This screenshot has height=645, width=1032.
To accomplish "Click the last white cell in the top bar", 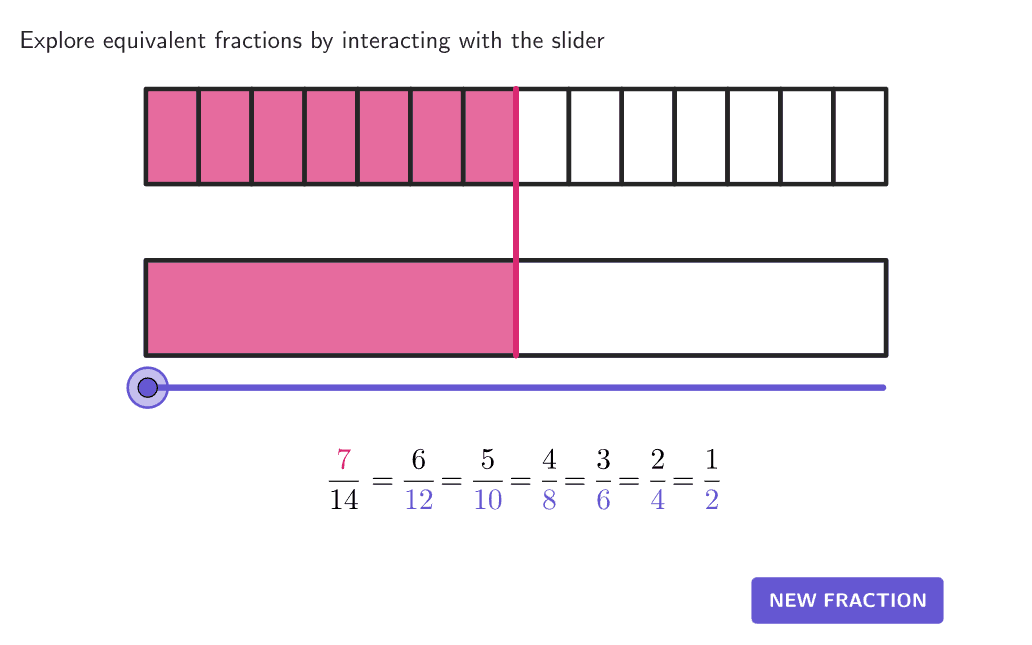I will coord(860,136).
